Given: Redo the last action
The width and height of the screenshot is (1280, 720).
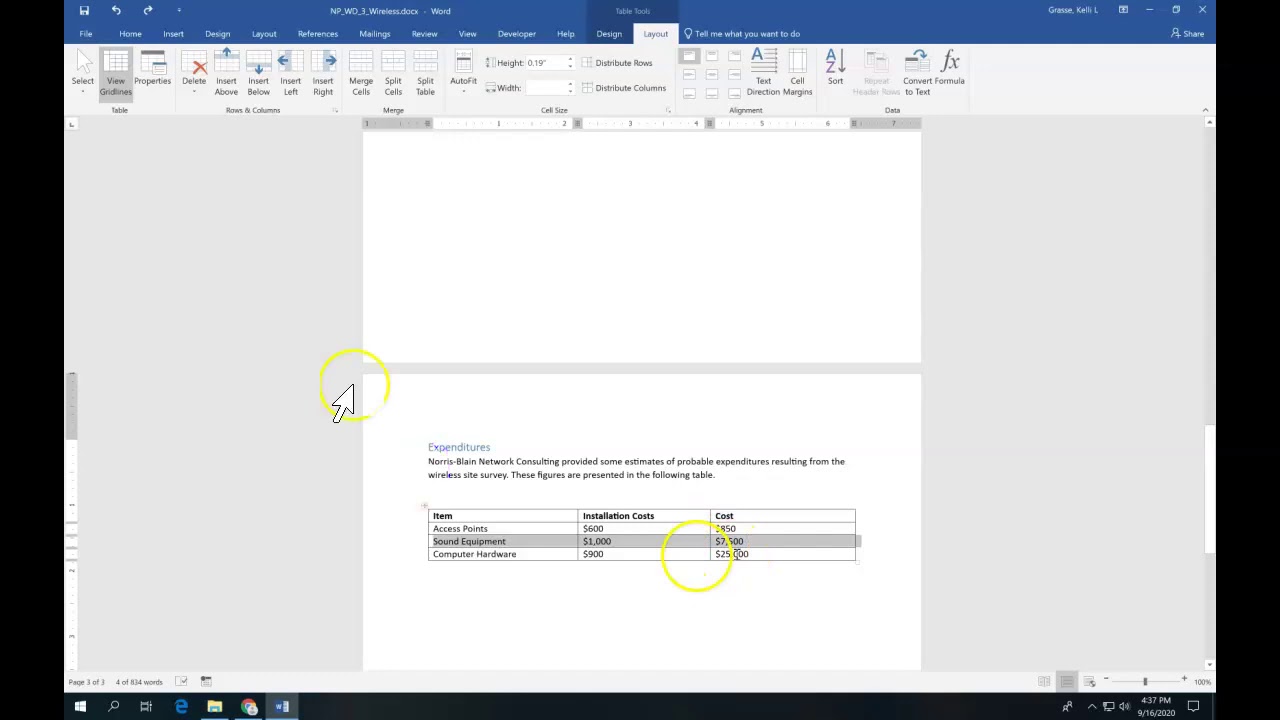Looking at the screenshot, I should pyautogui.click(x=148, y=10).
